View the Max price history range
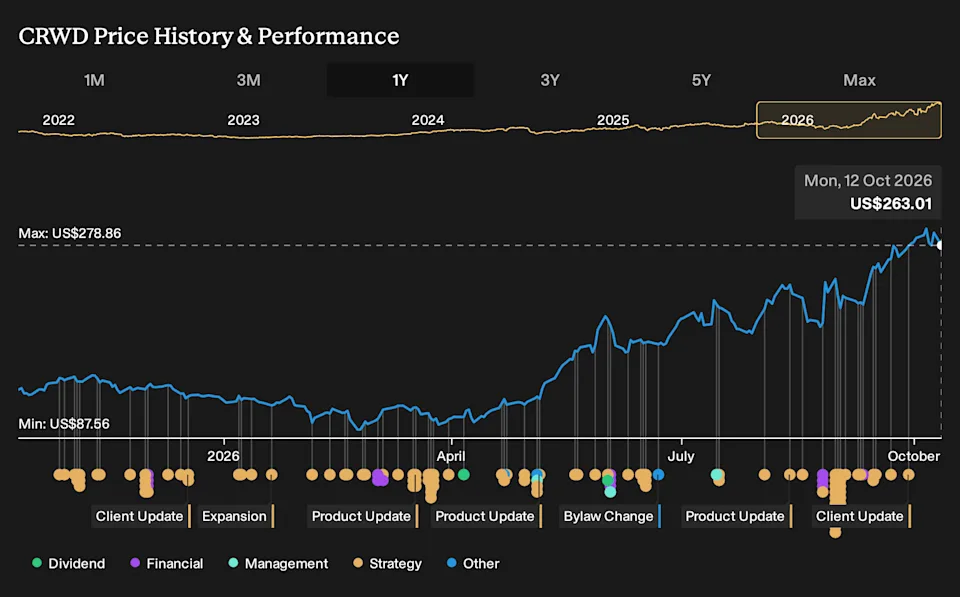This screenshot has height=597, width=960. [859, 80]
